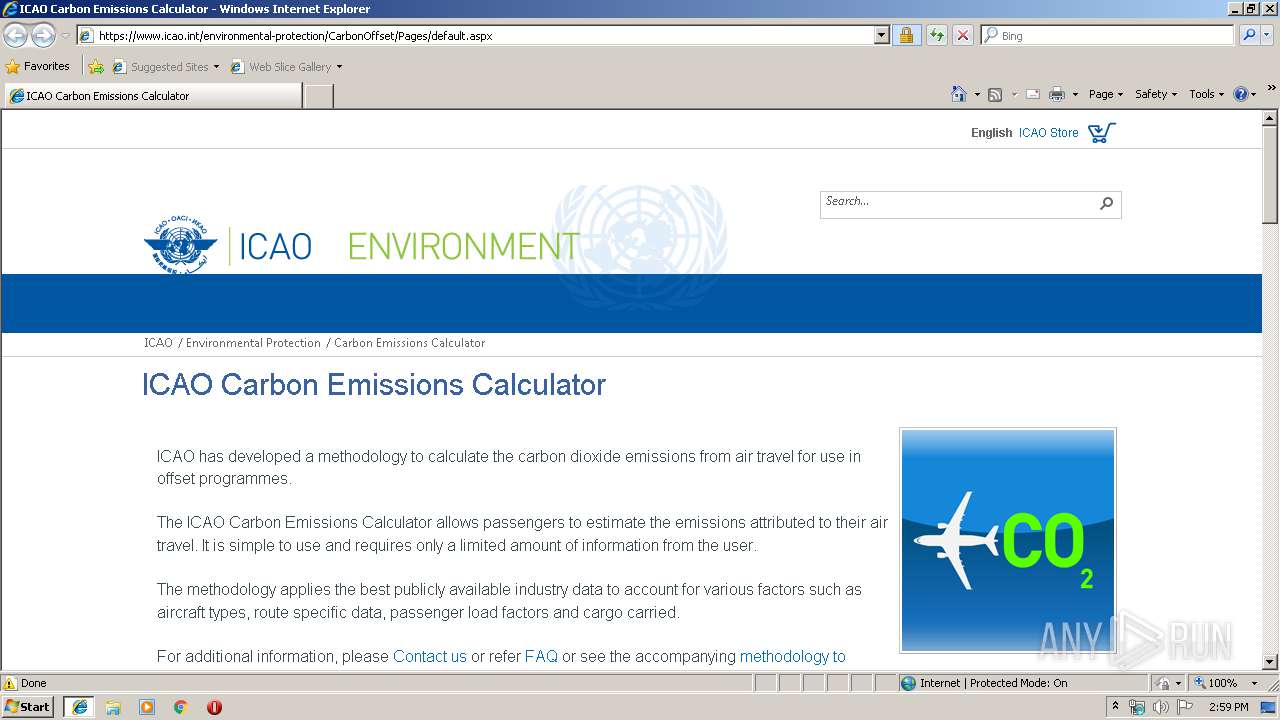The height and width of the screenshot is (720, 1280).
Task: Refresh the page with the green arrows icon
Action: pyautogui.click(x=936, y=36)
